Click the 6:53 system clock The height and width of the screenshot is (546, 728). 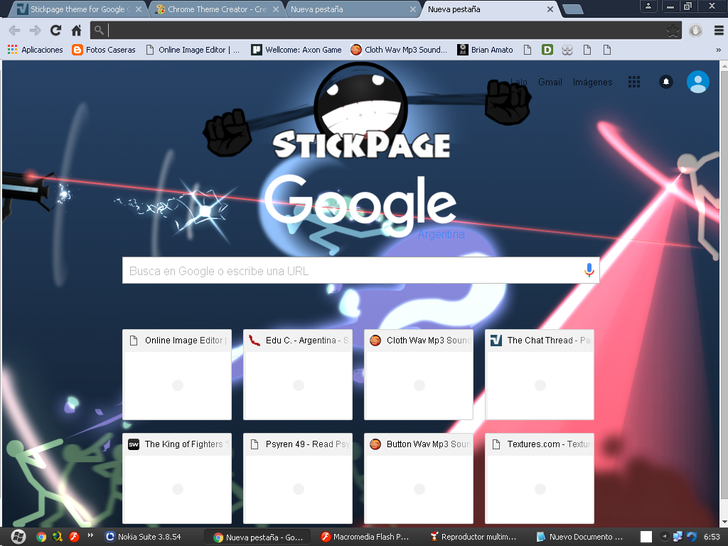click(x=712, y=537)
